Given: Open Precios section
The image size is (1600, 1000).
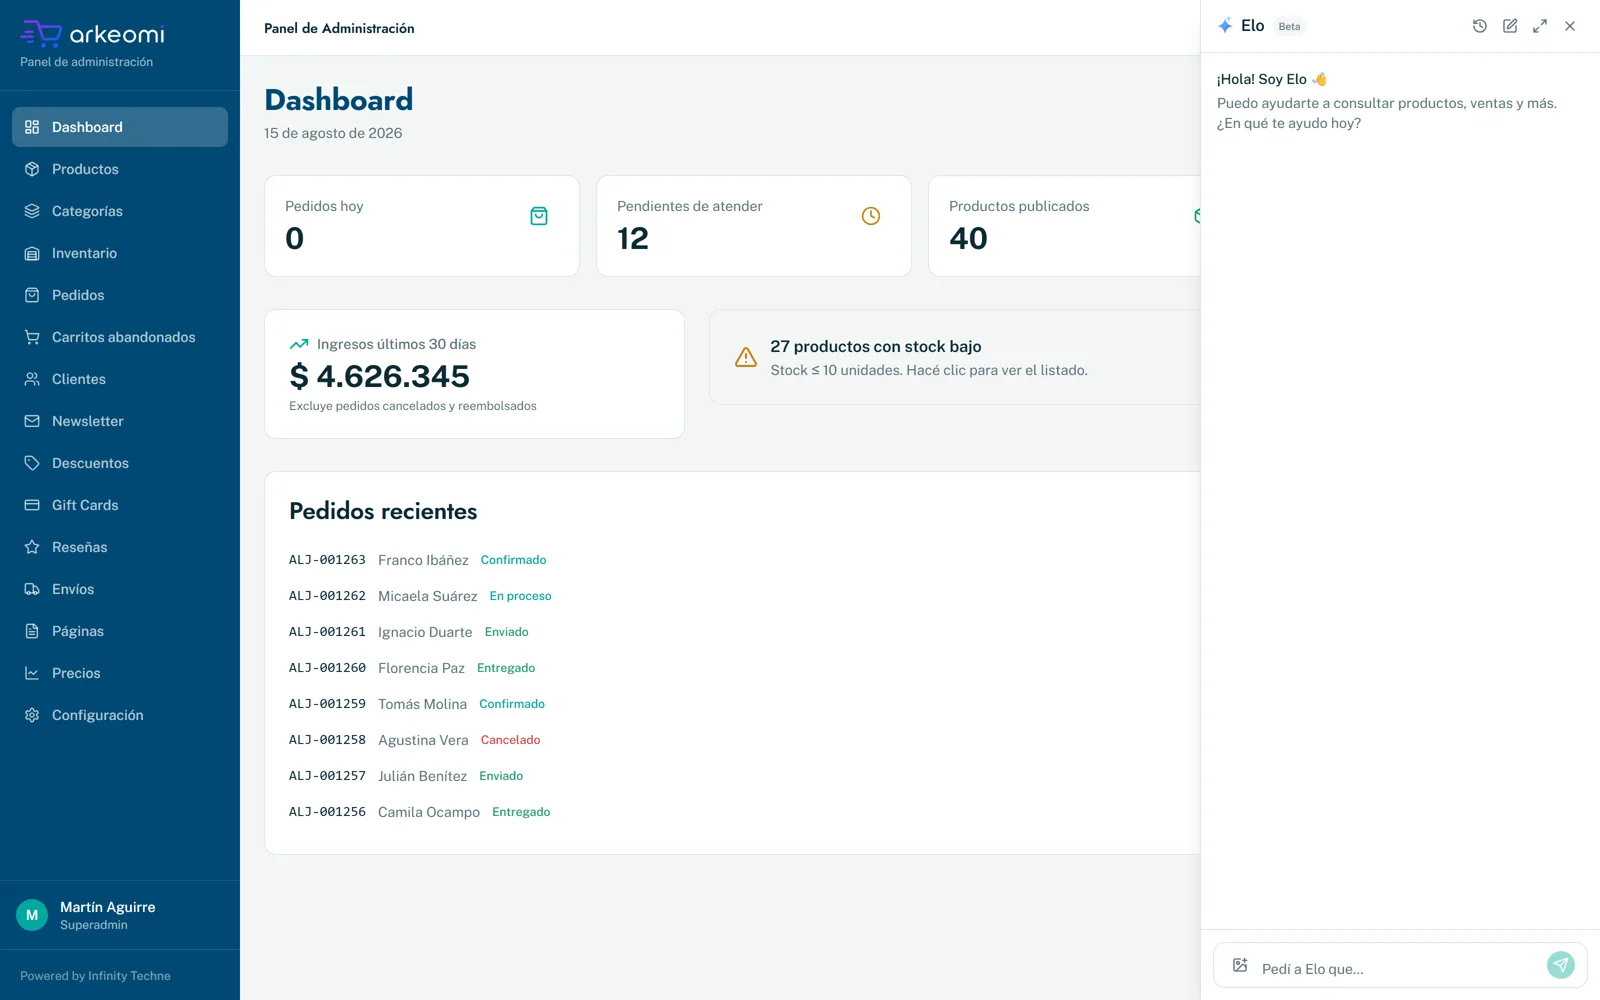Looking at the screenshot, I should click(x=120, y=673).
